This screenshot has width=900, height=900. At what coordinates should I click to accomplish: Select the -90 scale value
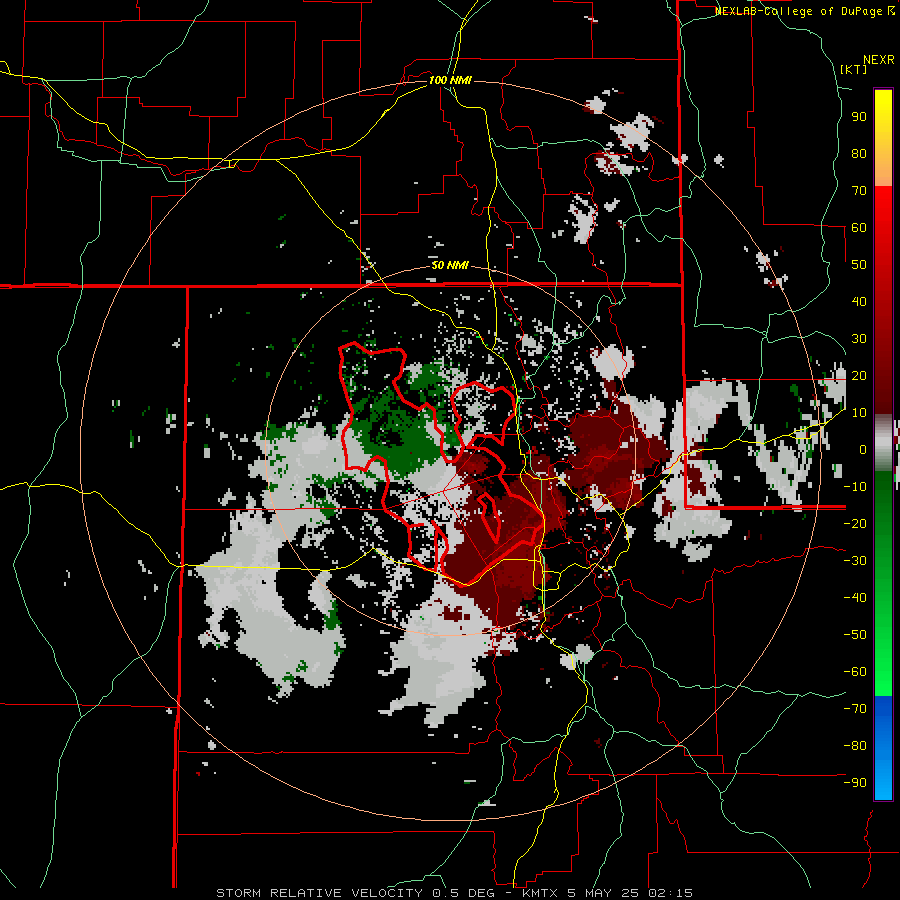pos(855,783)
